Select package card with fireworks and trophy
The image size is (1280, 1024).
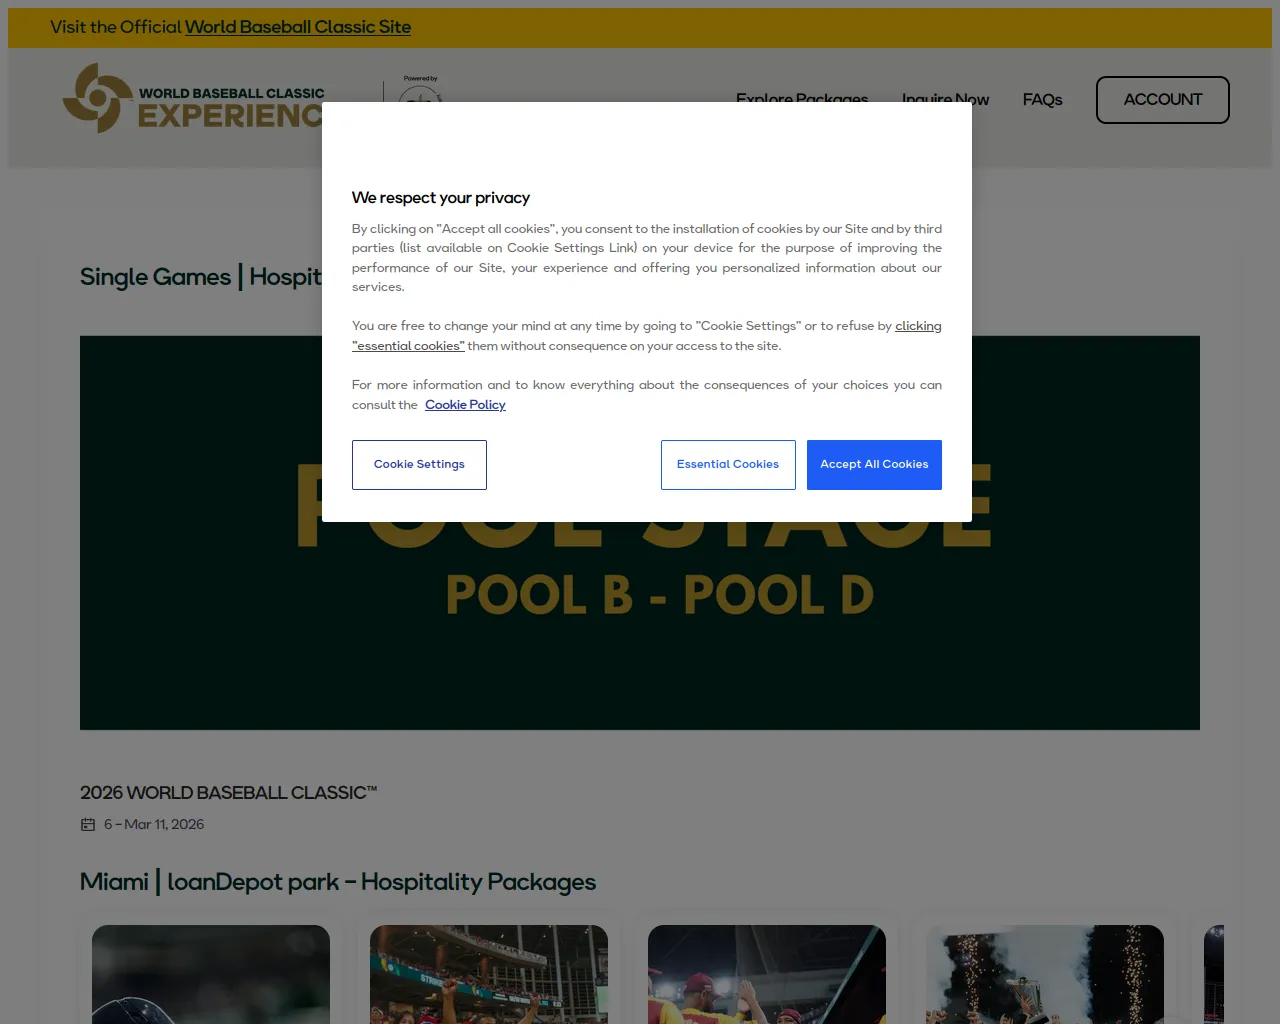1045,973
